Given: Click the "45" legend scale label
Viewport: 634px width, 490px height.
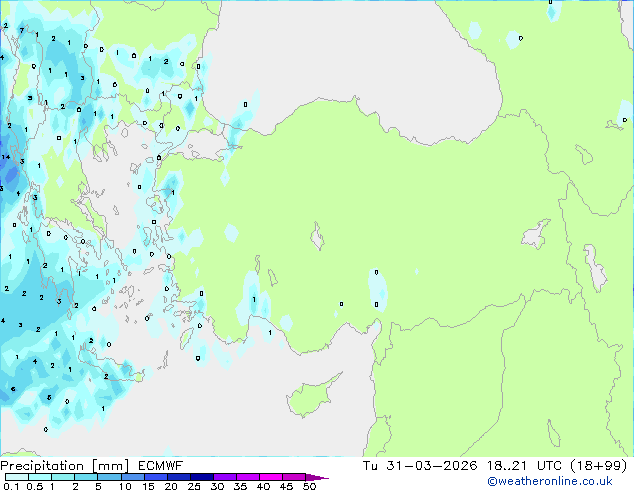Looking at the screenshot, I should pyautogui.click(x=286, y=486).
